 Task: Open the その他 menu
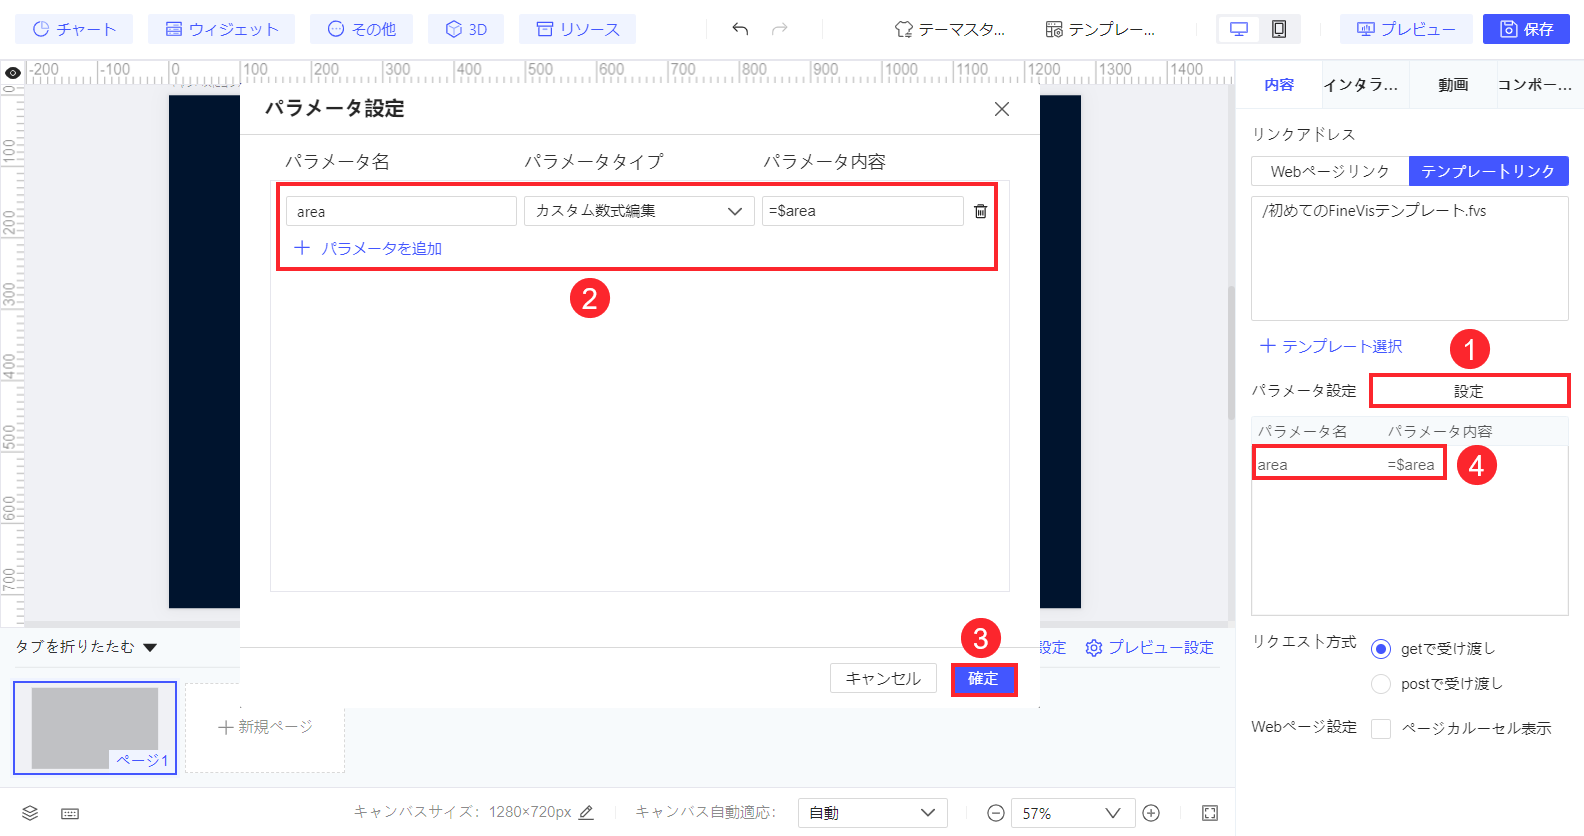coord(361,29)
